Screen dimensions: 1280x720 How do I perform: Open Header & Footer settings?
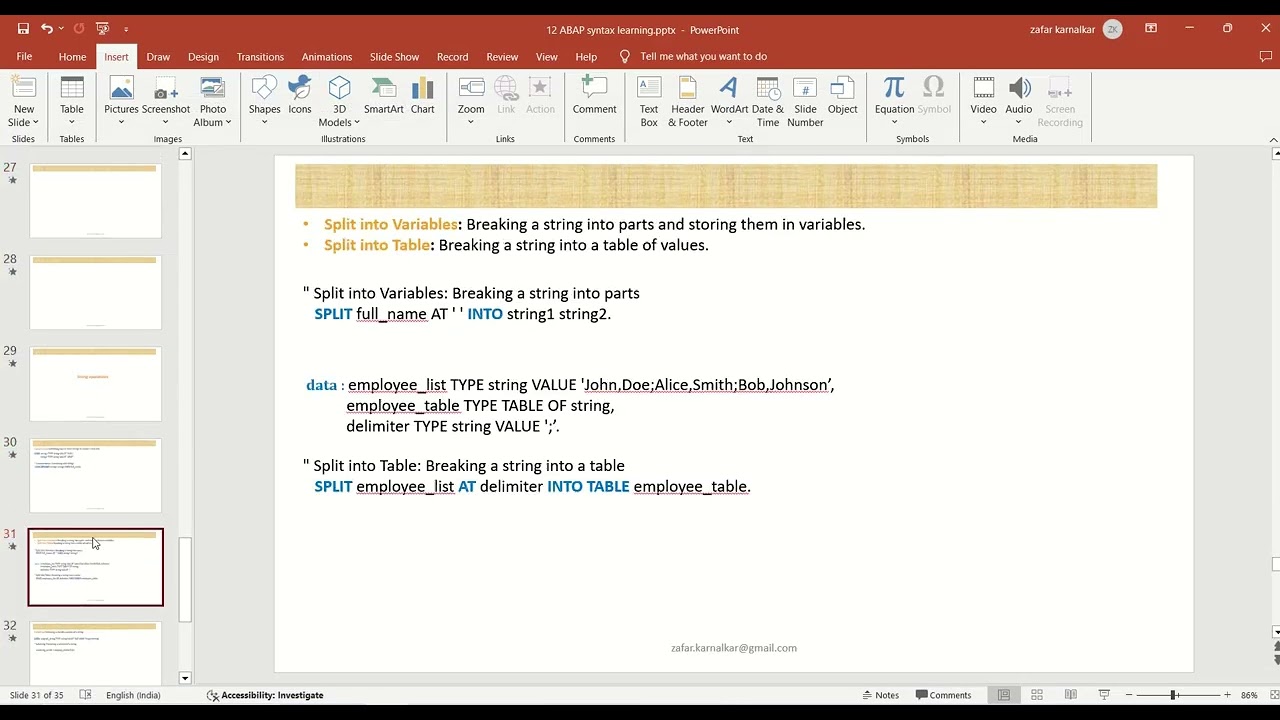click(x=688, y=102)
